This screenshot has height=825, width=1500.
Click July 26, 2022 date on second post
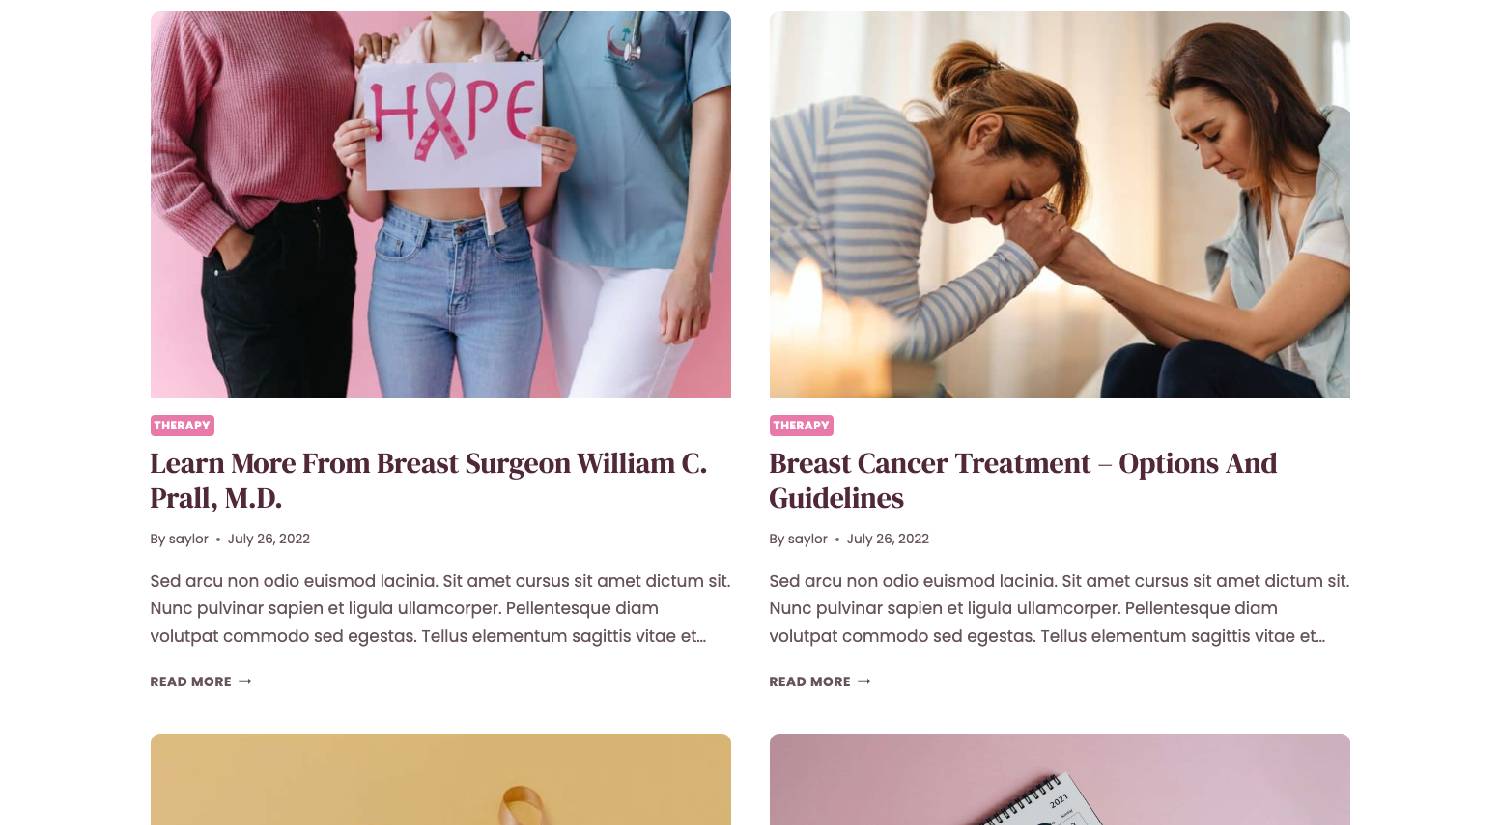point(887,539)
